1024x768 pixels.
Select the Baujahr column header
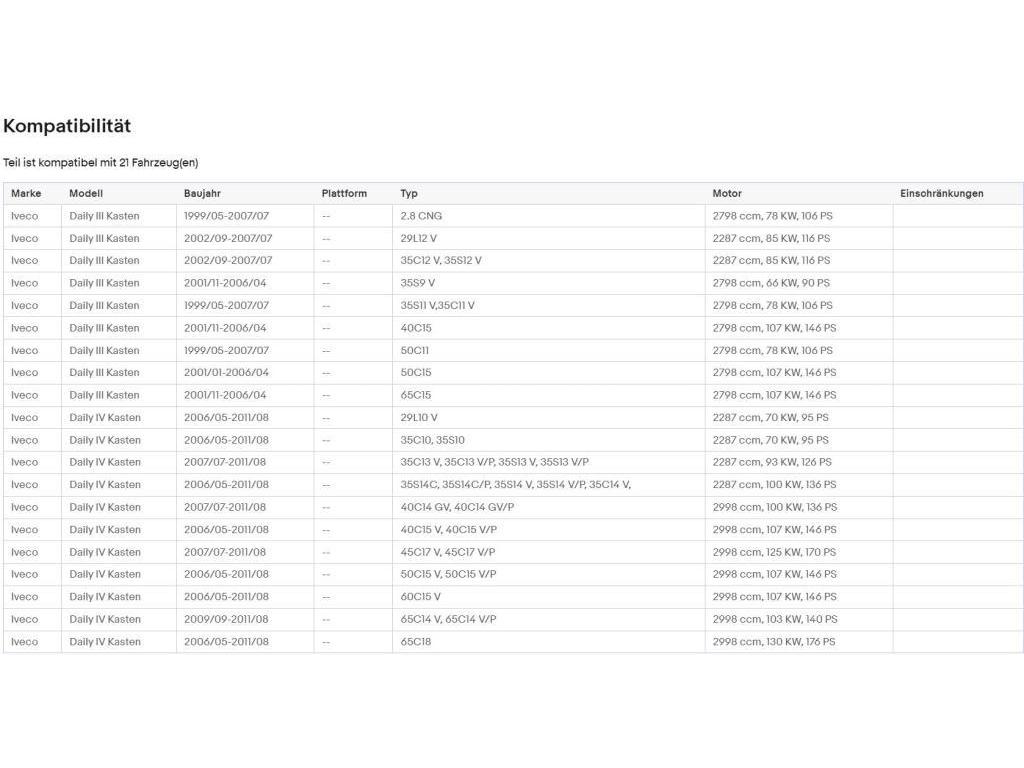tap(202, 193)
